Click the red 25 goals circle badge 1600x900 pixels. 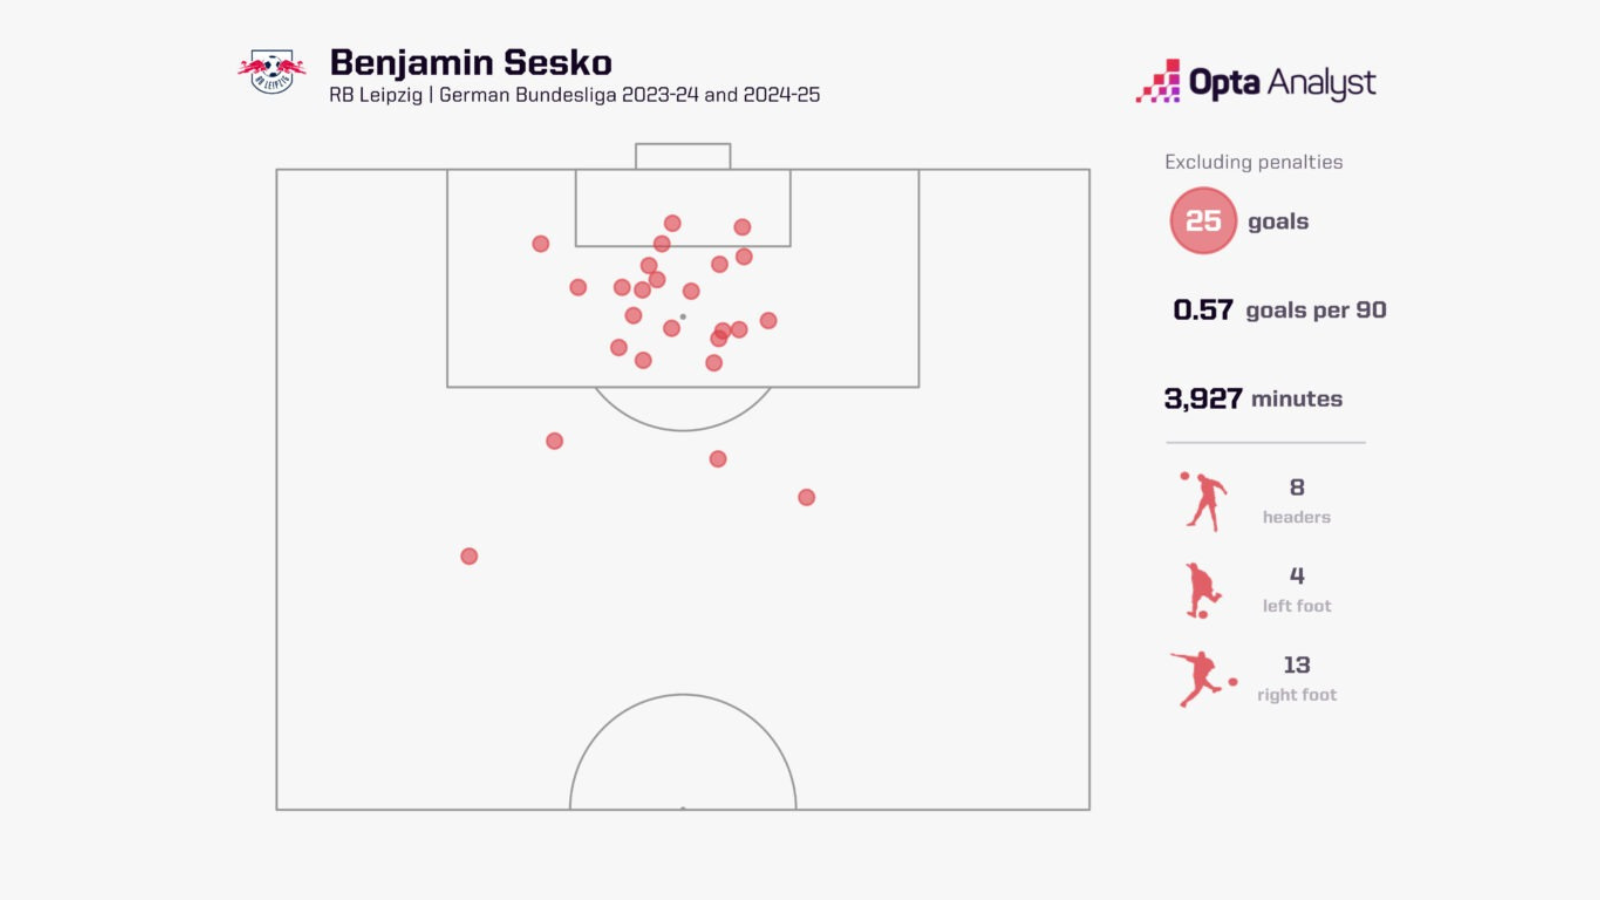coord(1203,220)
